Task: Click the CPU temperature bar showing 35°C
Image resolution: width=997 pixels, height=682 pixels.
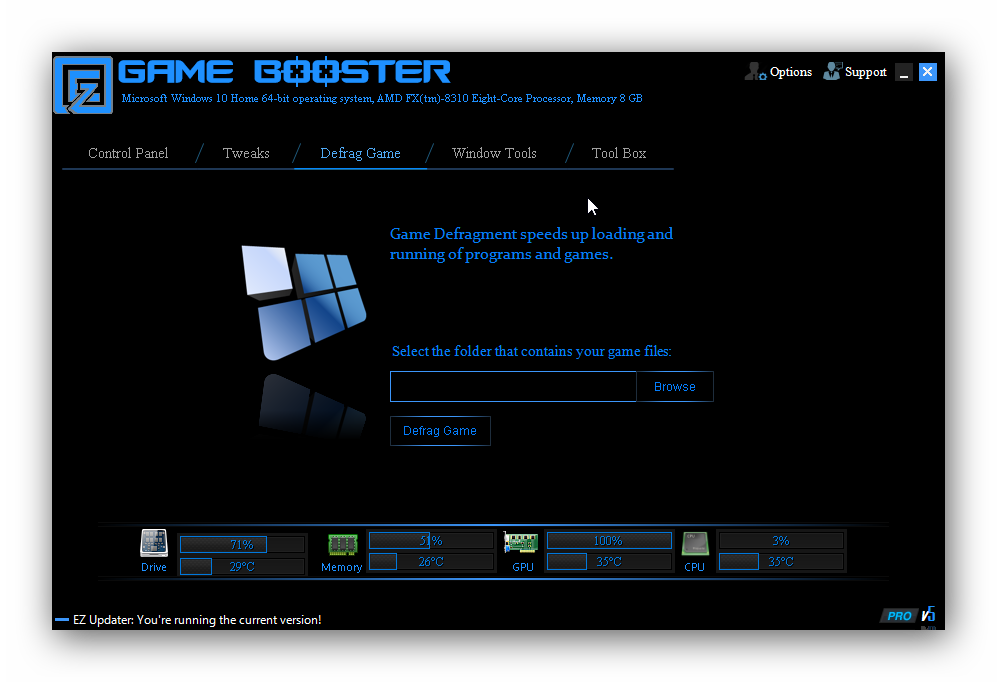Action: click(x=781, y=562)
